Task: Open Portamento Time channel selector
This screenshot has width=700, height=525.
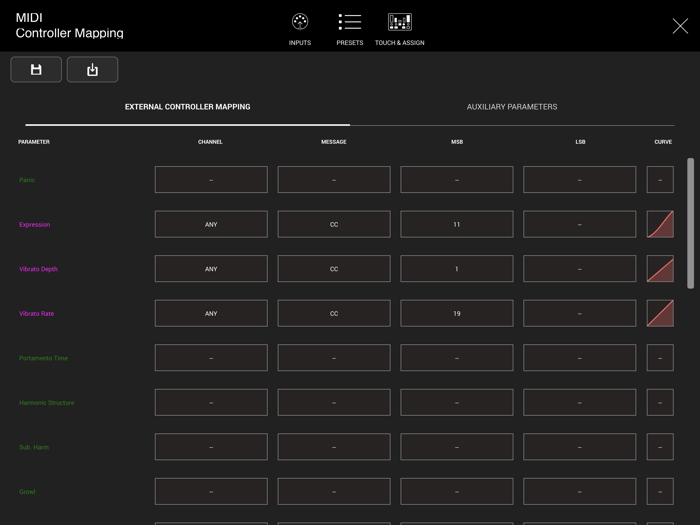Action: [211, 358]
